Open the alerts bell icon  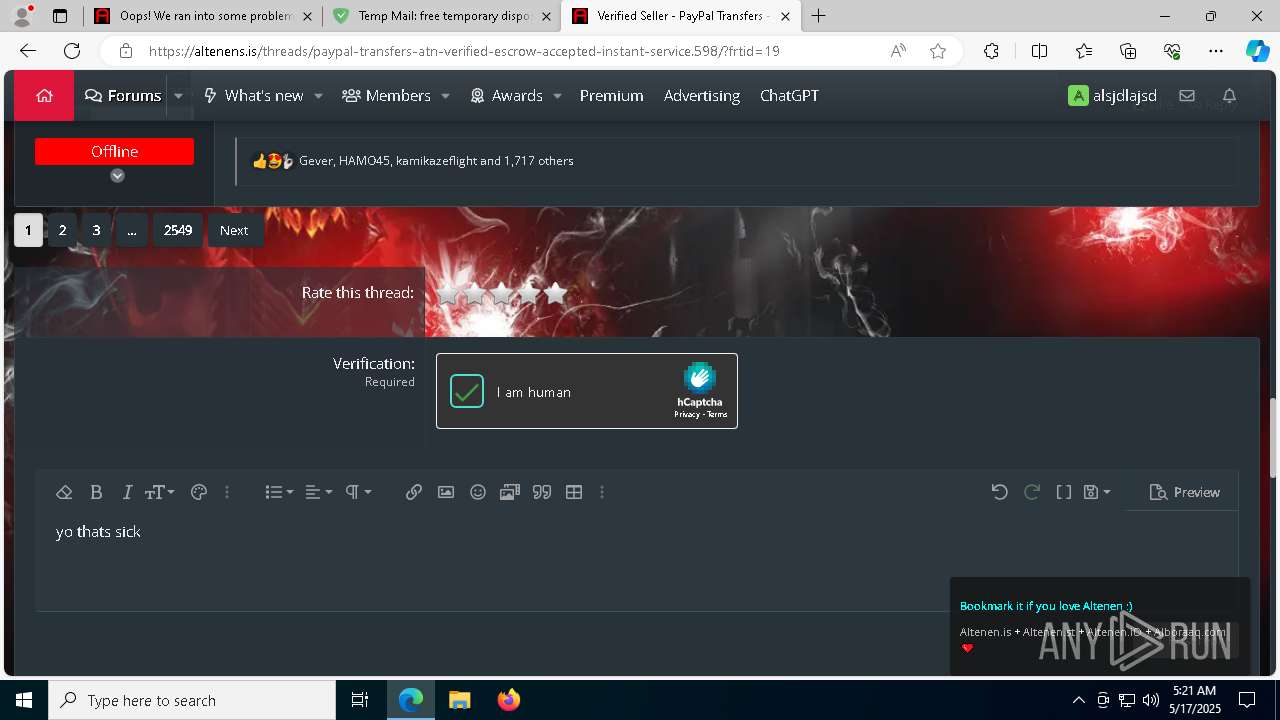(x=1230, y=96)
